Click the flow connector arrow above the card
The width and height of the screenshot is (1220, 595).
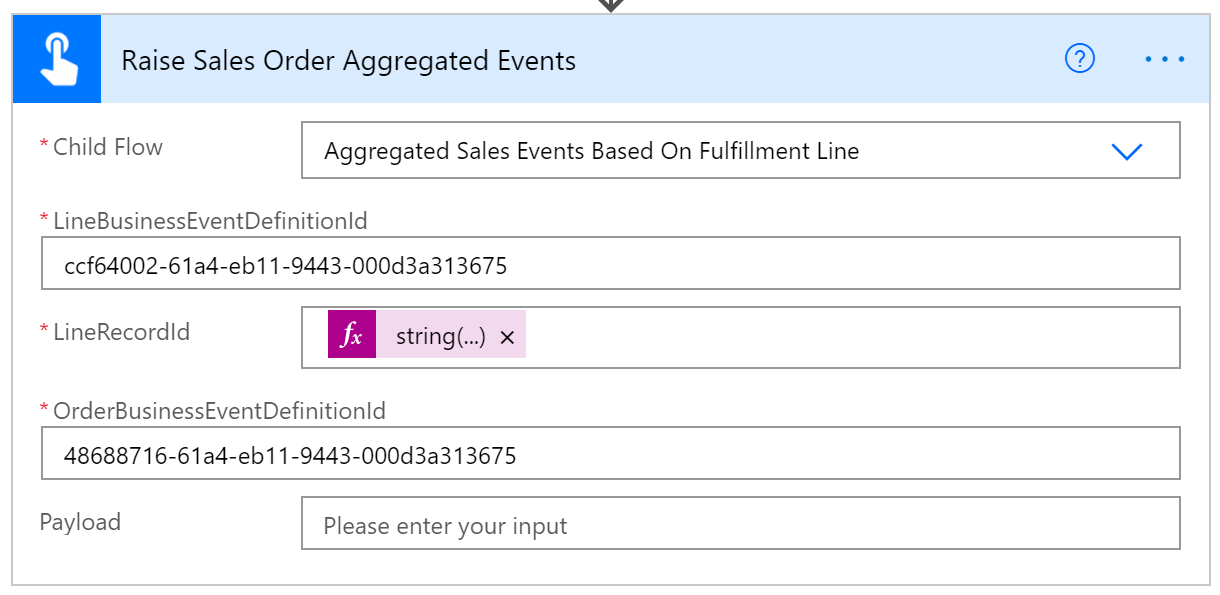click(x=610, y=5)
